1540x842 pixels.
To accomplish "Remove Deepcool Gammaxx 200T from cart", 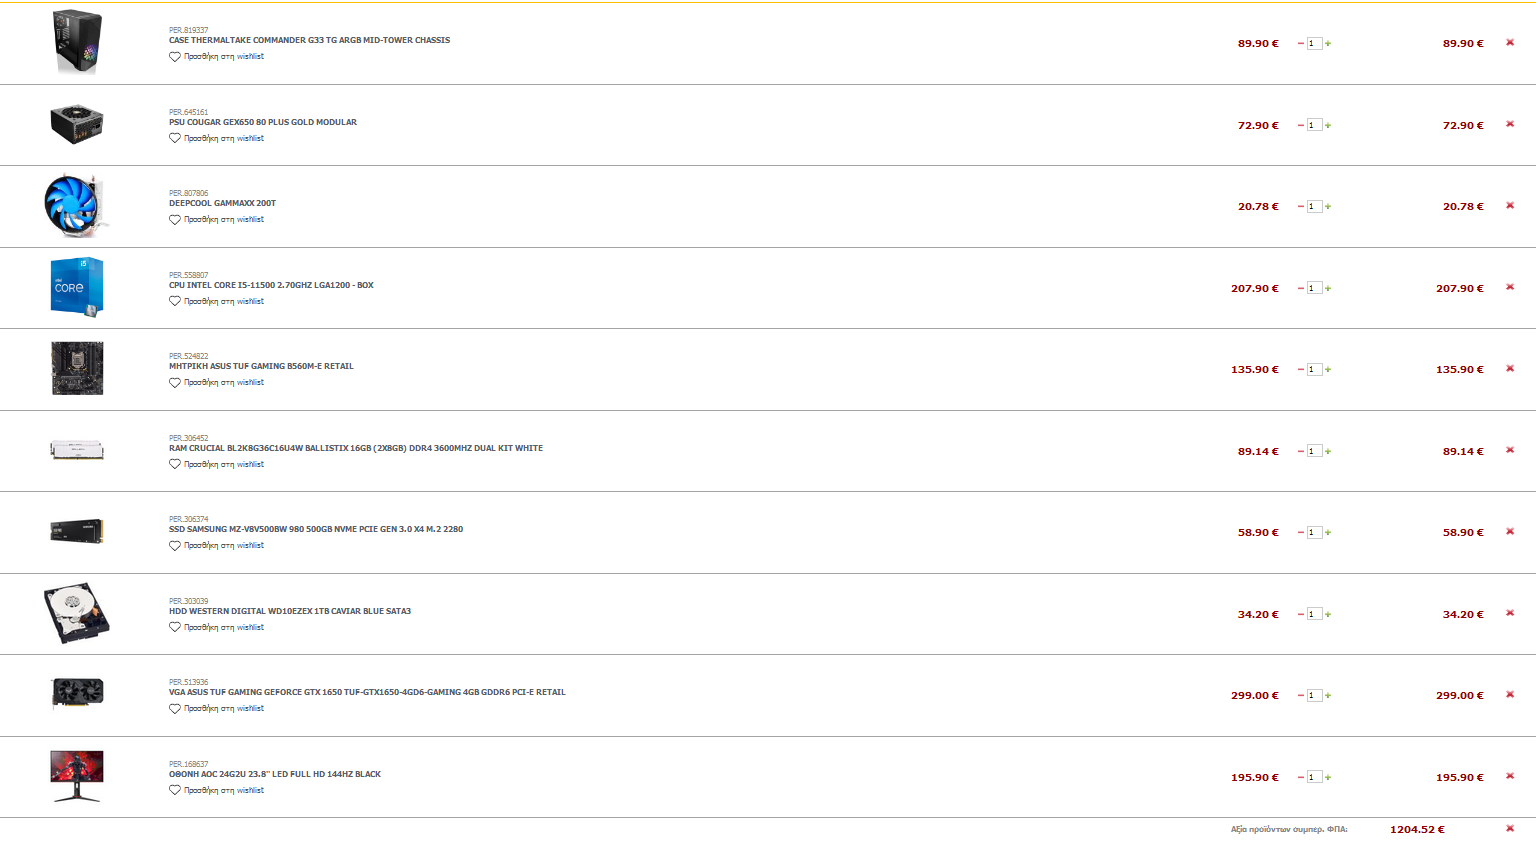I will point(1510,205).
